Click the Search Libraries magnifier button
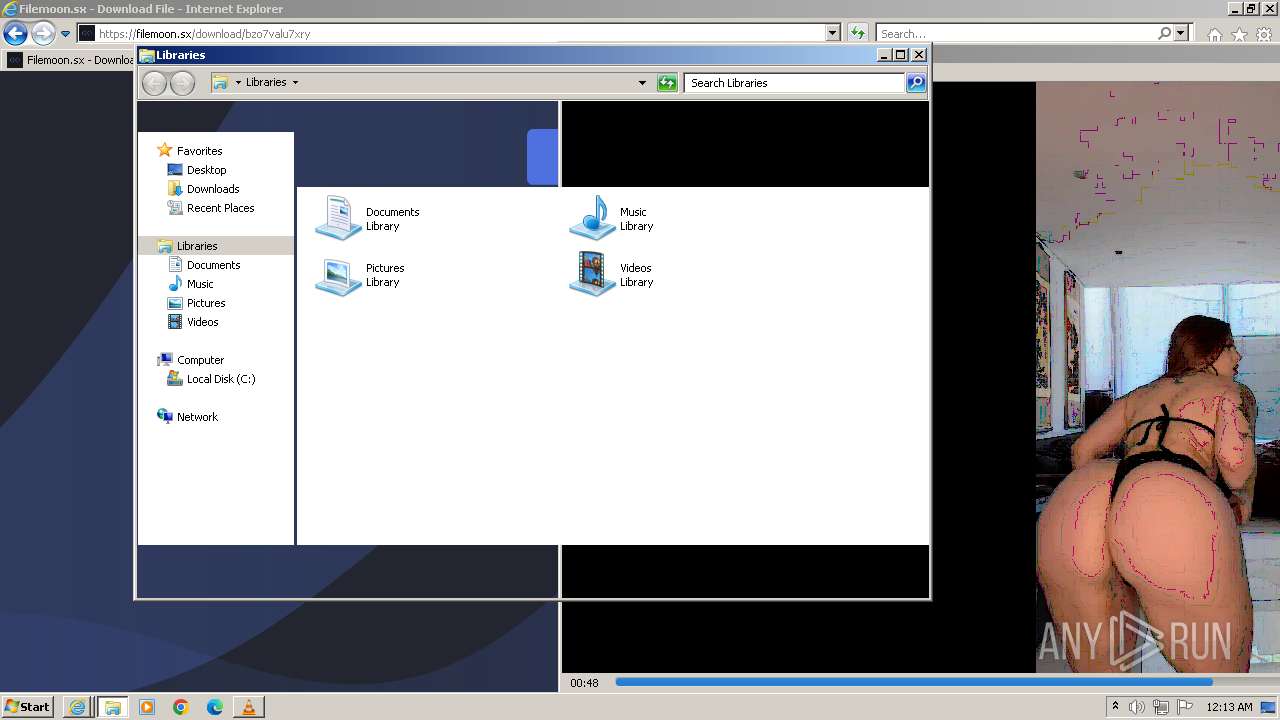Image resolution: width=1280 pixels, height=720 pixels. point(916,83)
